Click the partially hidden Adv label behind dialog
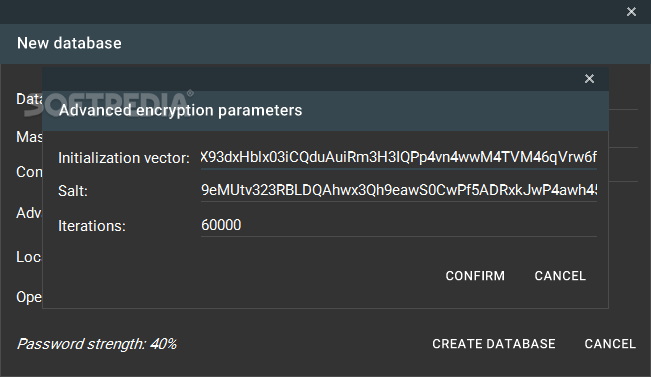 pos(29,213)
